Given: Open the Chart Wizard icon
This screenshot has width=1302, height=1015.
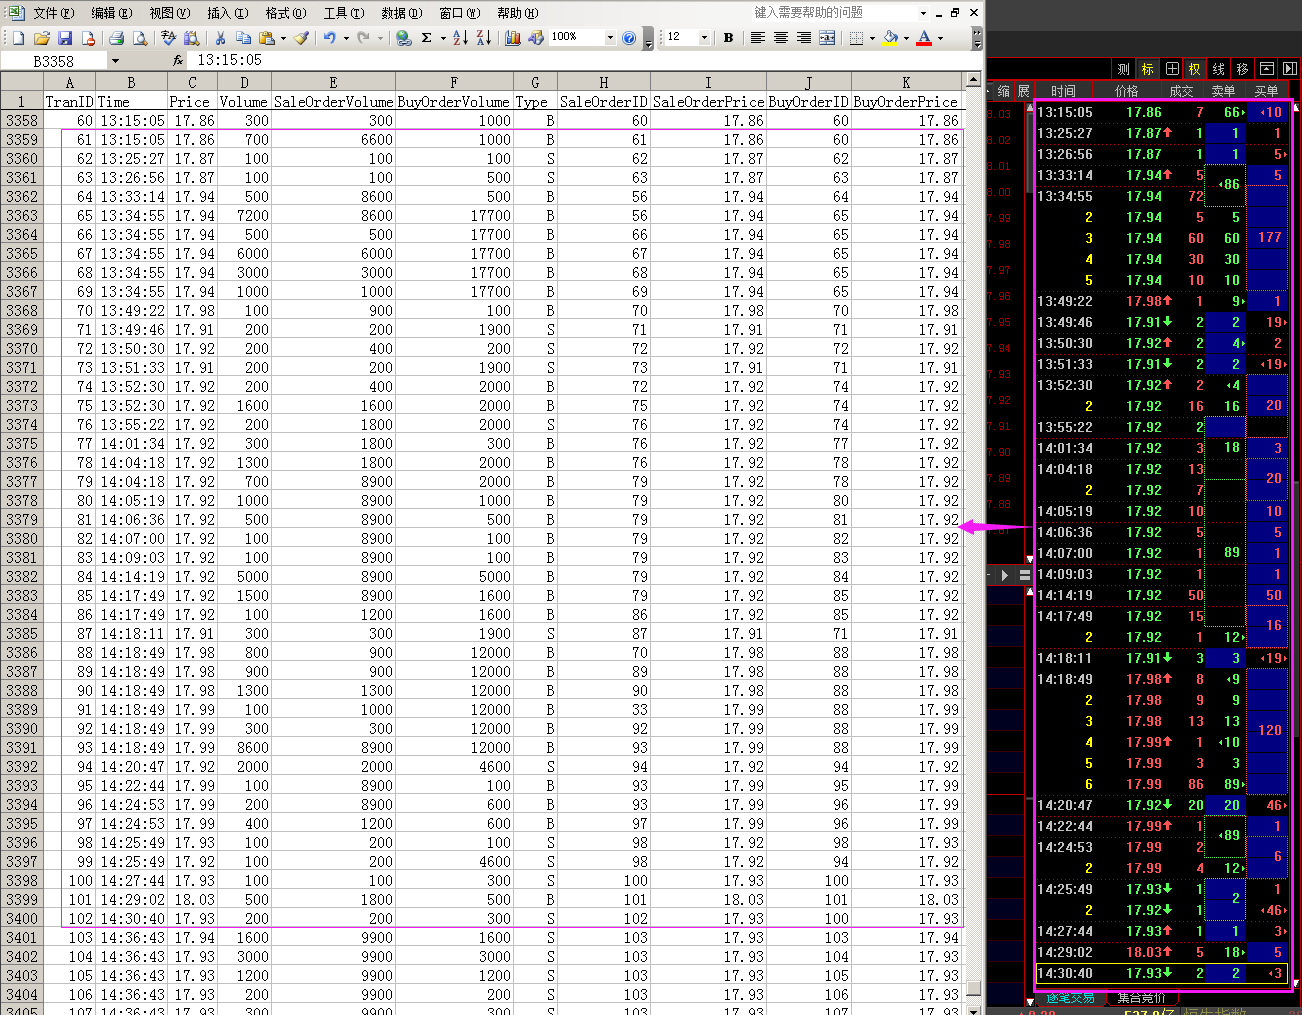Looking at the screenshot, I should pos(512,36).
